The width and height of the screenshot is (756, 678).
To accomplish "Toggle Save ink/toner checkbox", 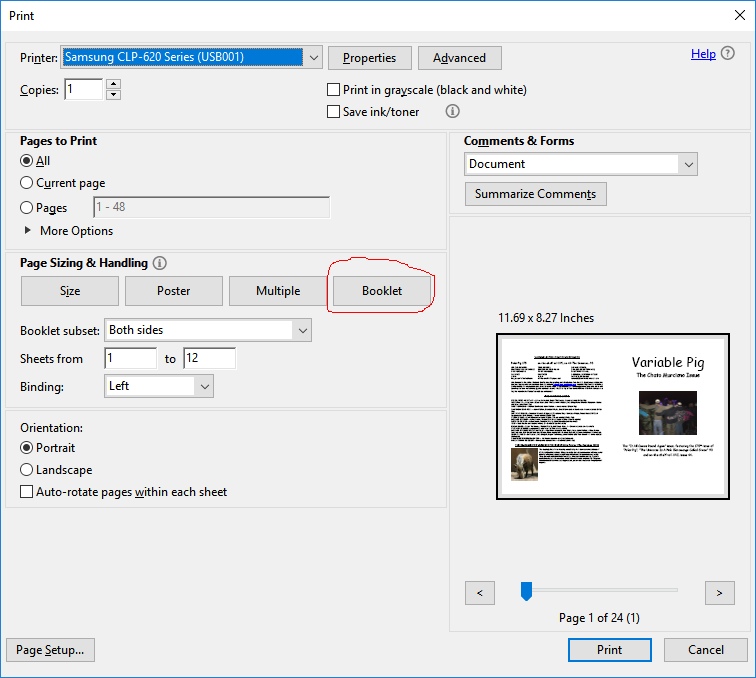I will 334,112.
